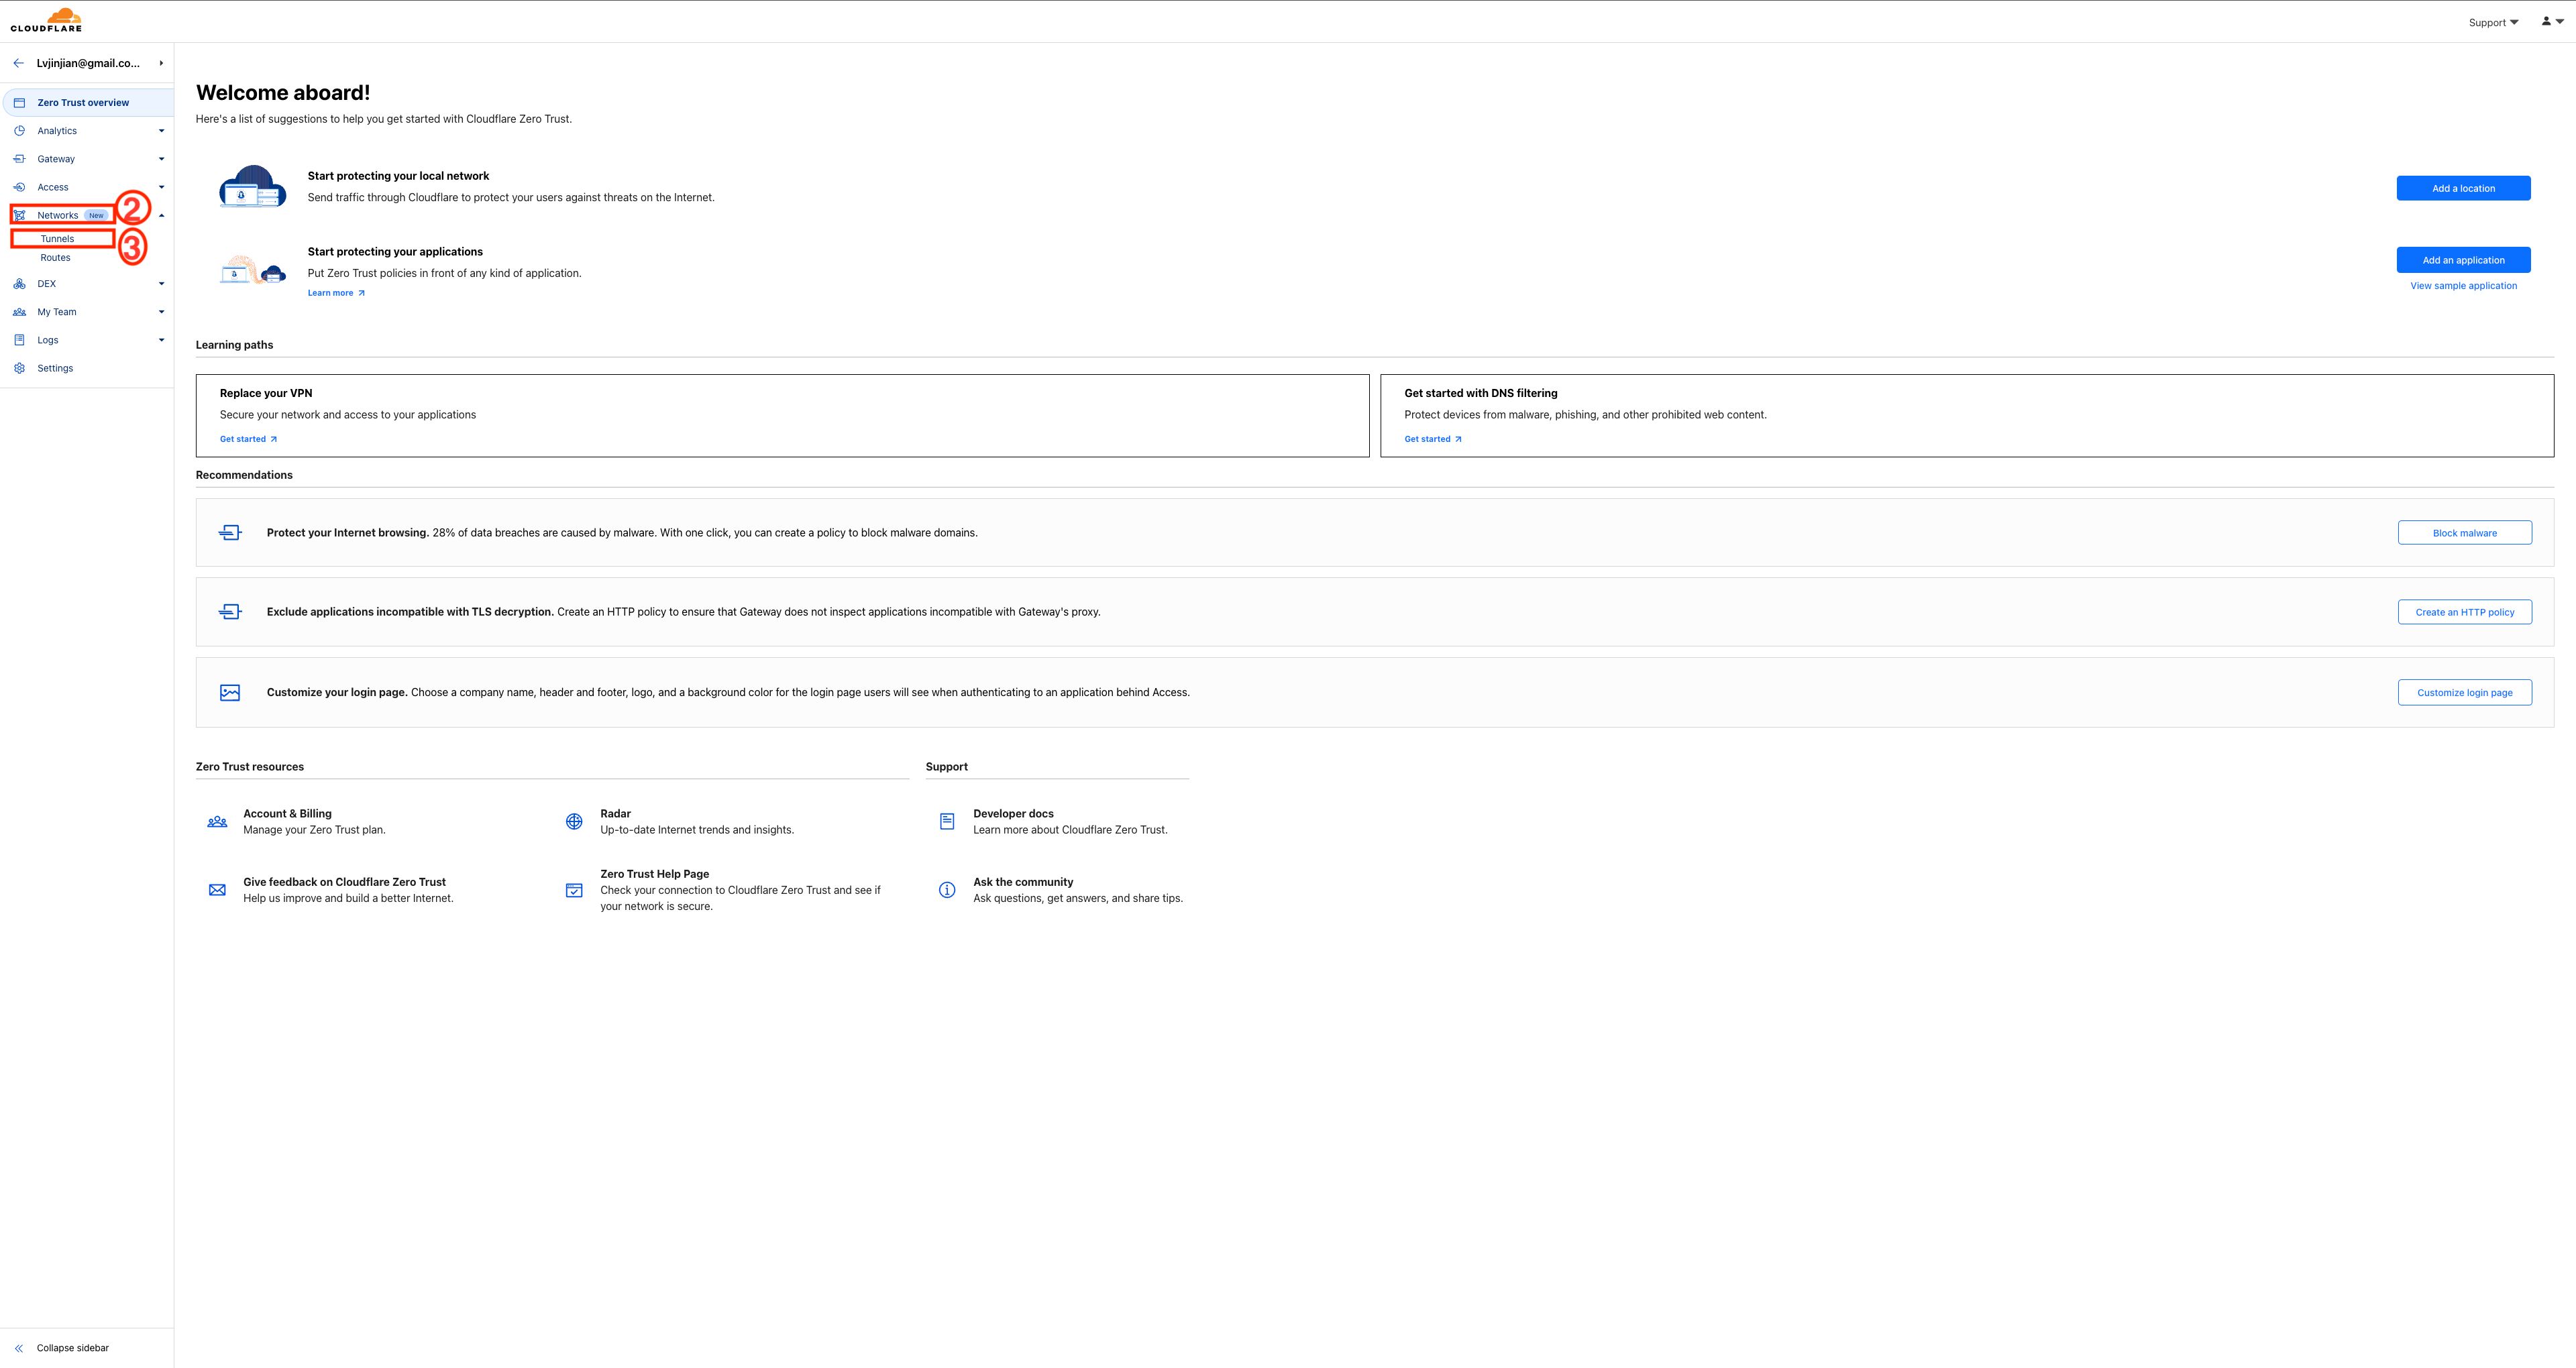This screenshot has height=1368, width=2576.
Task: Expand the Analytics menu arrow
Action: (161, 131)
